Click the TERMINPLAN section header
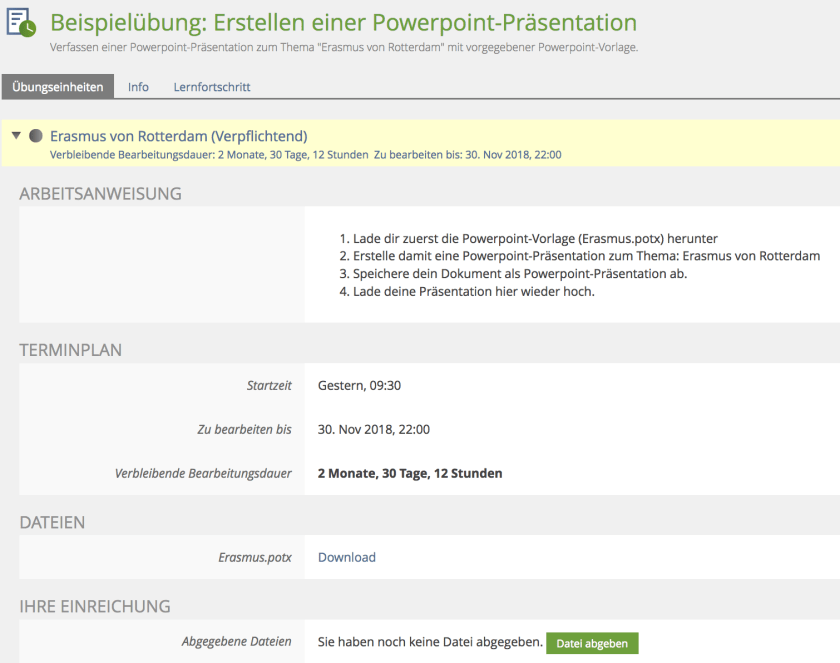This screenshot has width=840, height=663. (x=69, y=350)
